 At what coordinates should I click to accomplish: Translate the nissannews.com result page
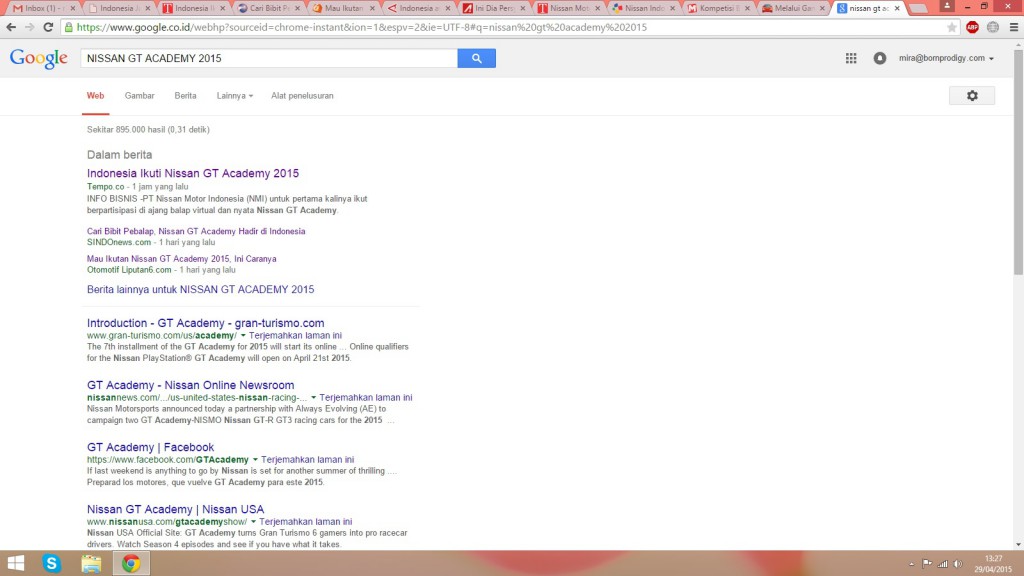(366, 398)
